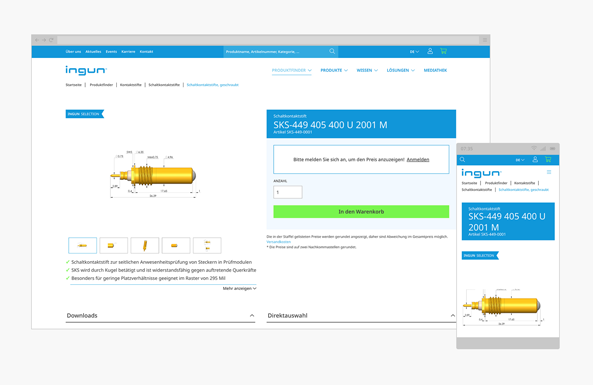This screenshot has width=593, height=385.
Task: Open the user account icon in desktop header
Action: [x=430, y=51]
